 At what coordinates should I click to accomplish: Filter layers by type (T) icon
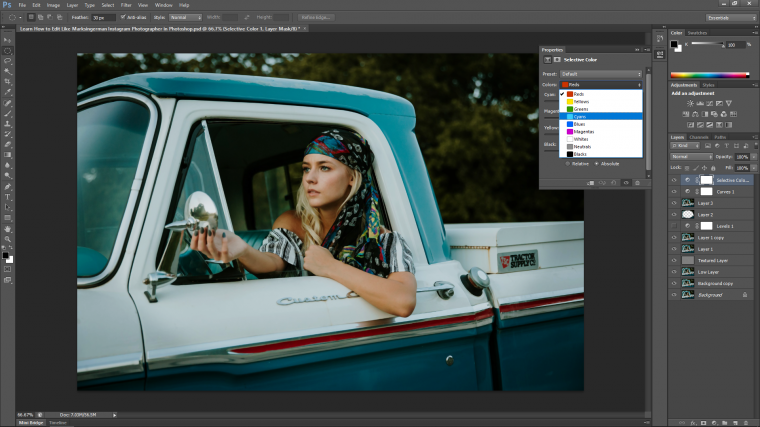tap(726, 145)
